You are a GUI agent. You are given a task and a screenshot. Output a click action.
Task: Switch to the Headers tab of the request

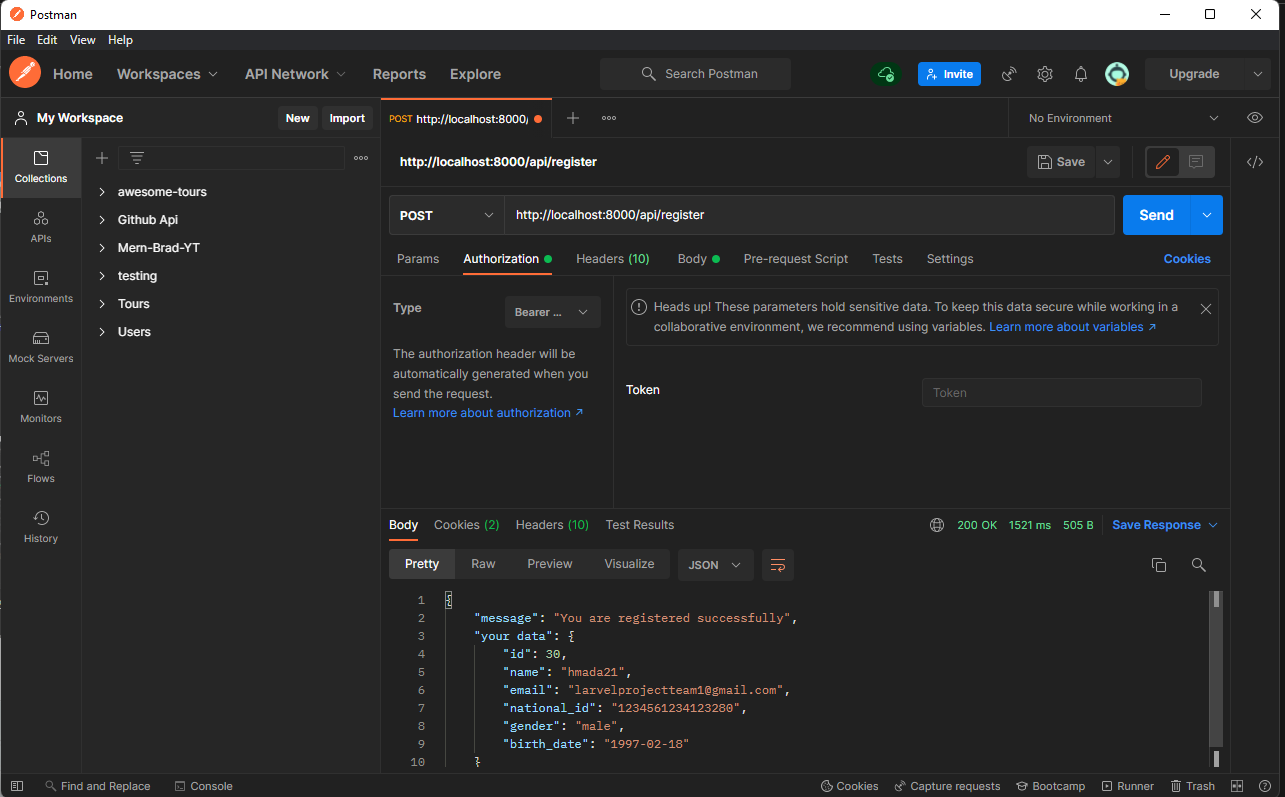tap(612, 258)
